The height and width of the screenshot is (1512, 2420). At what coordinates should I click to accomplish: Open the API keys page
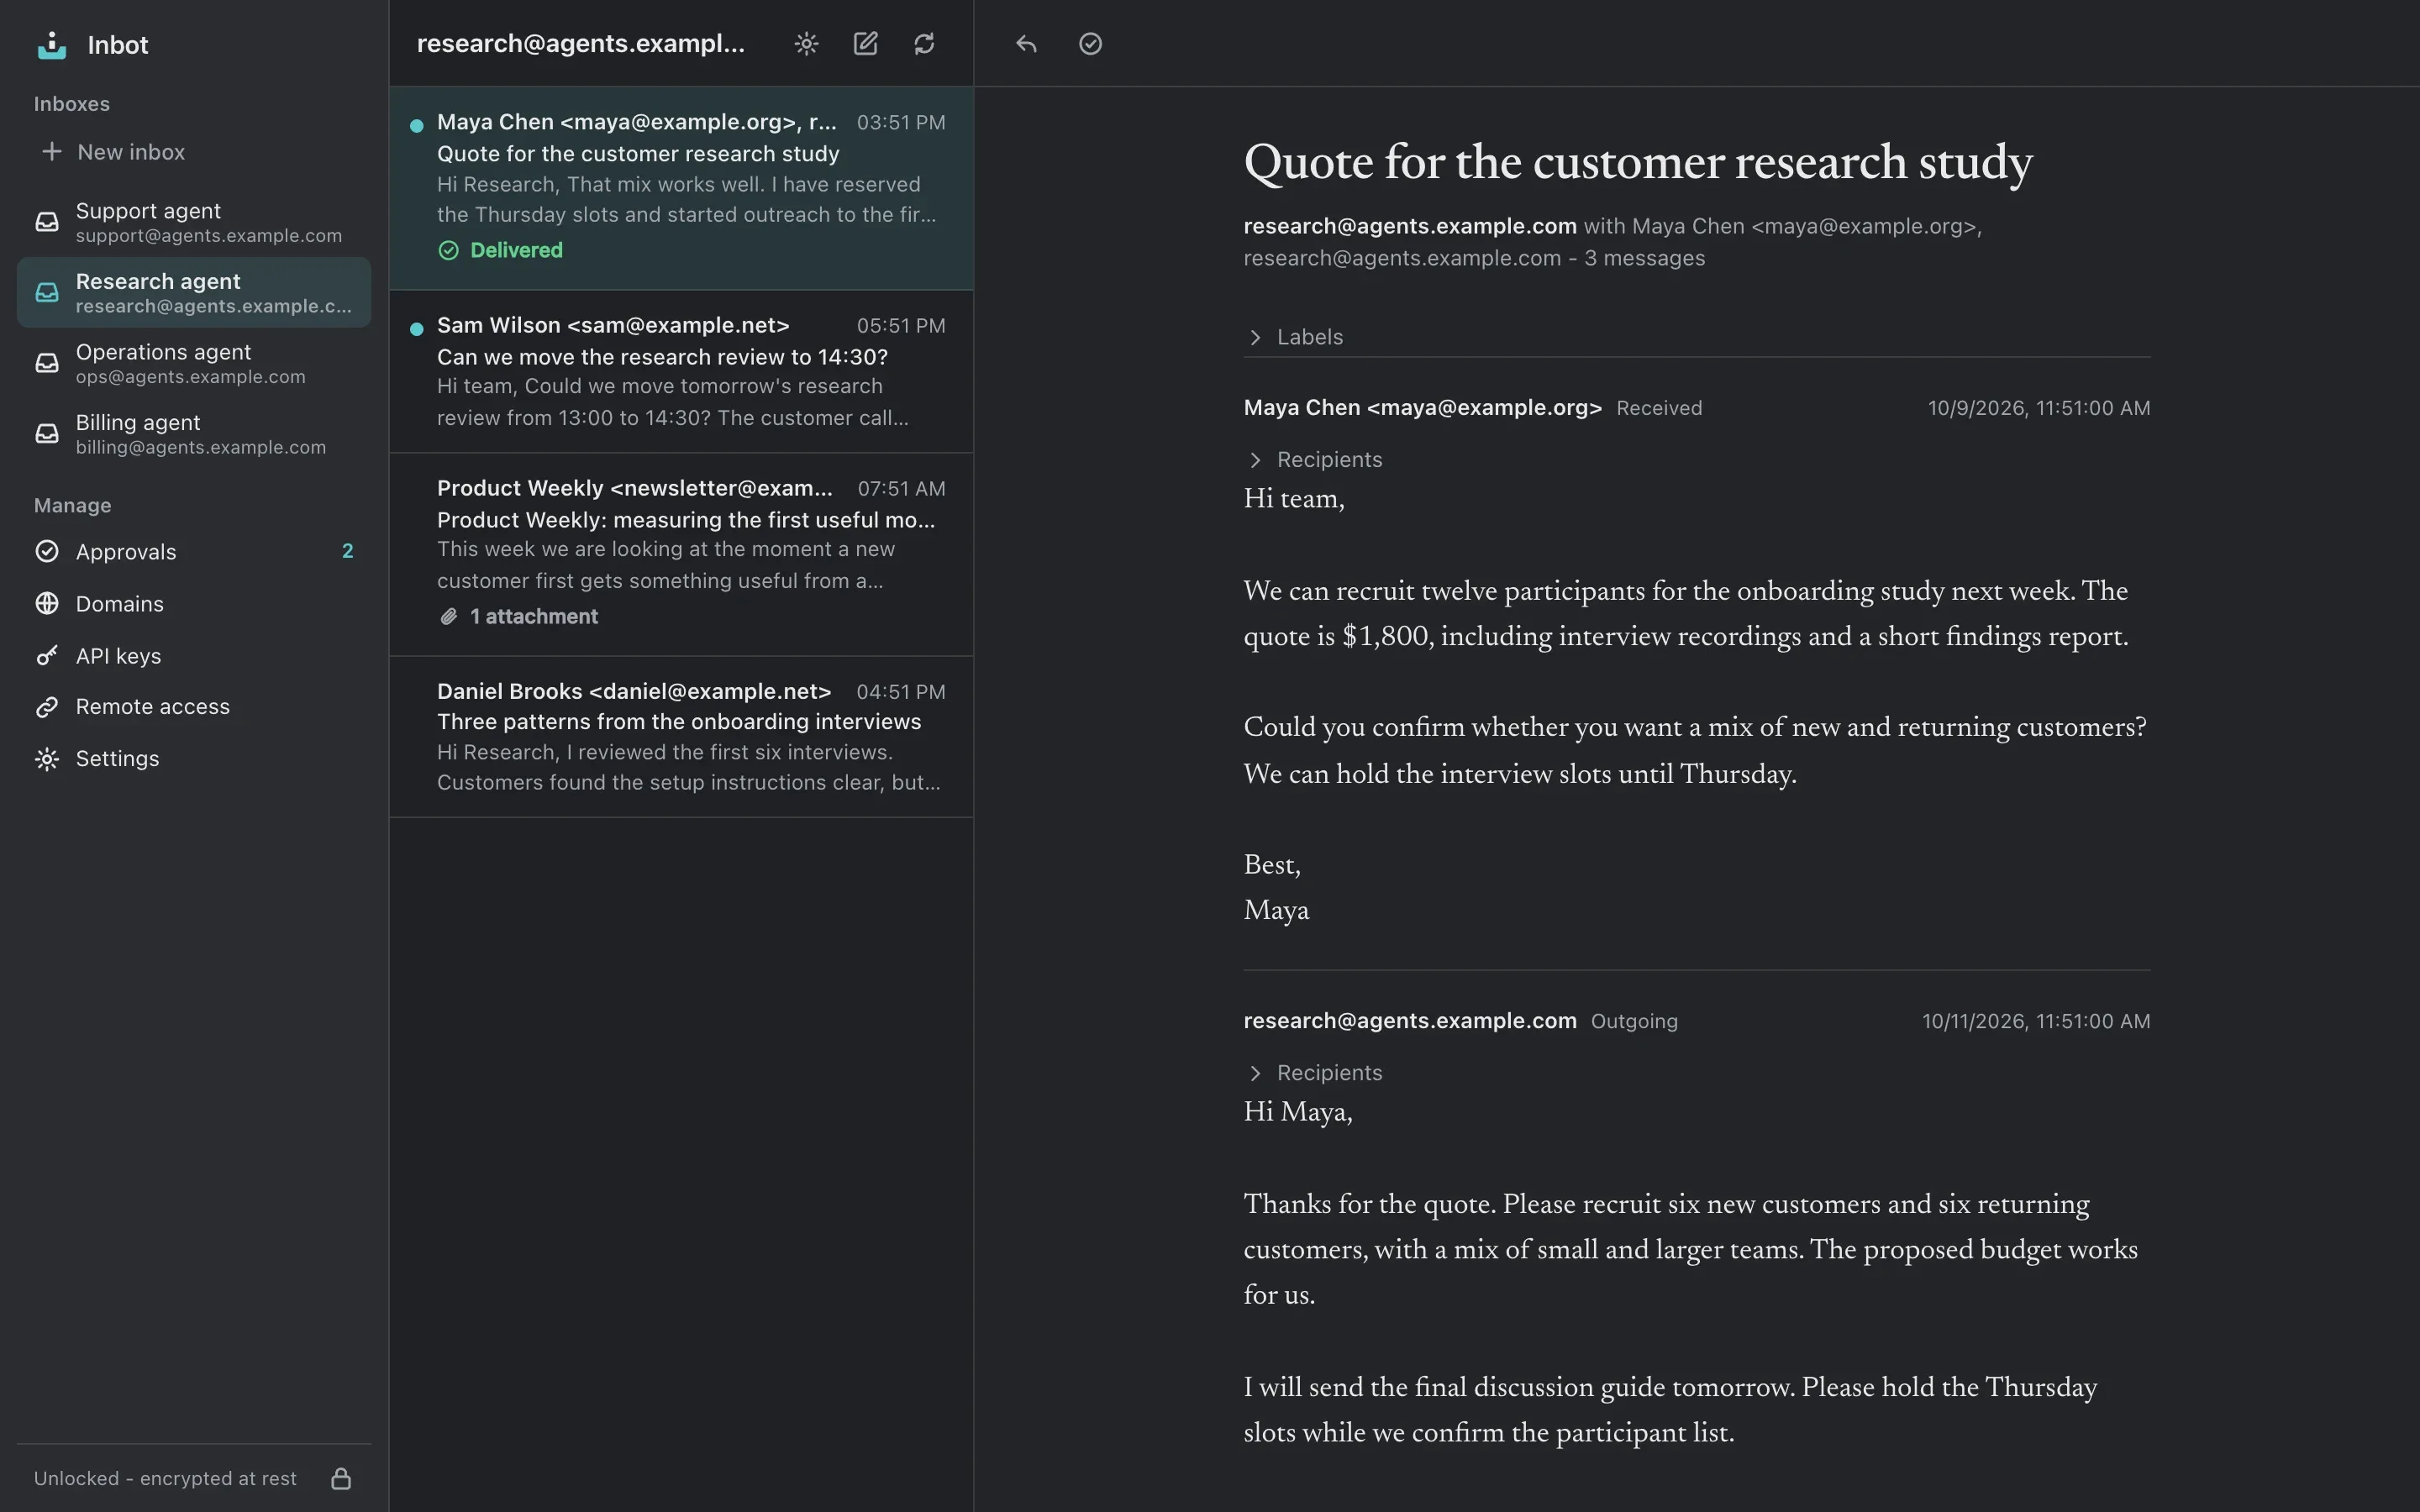coord(194,655)
